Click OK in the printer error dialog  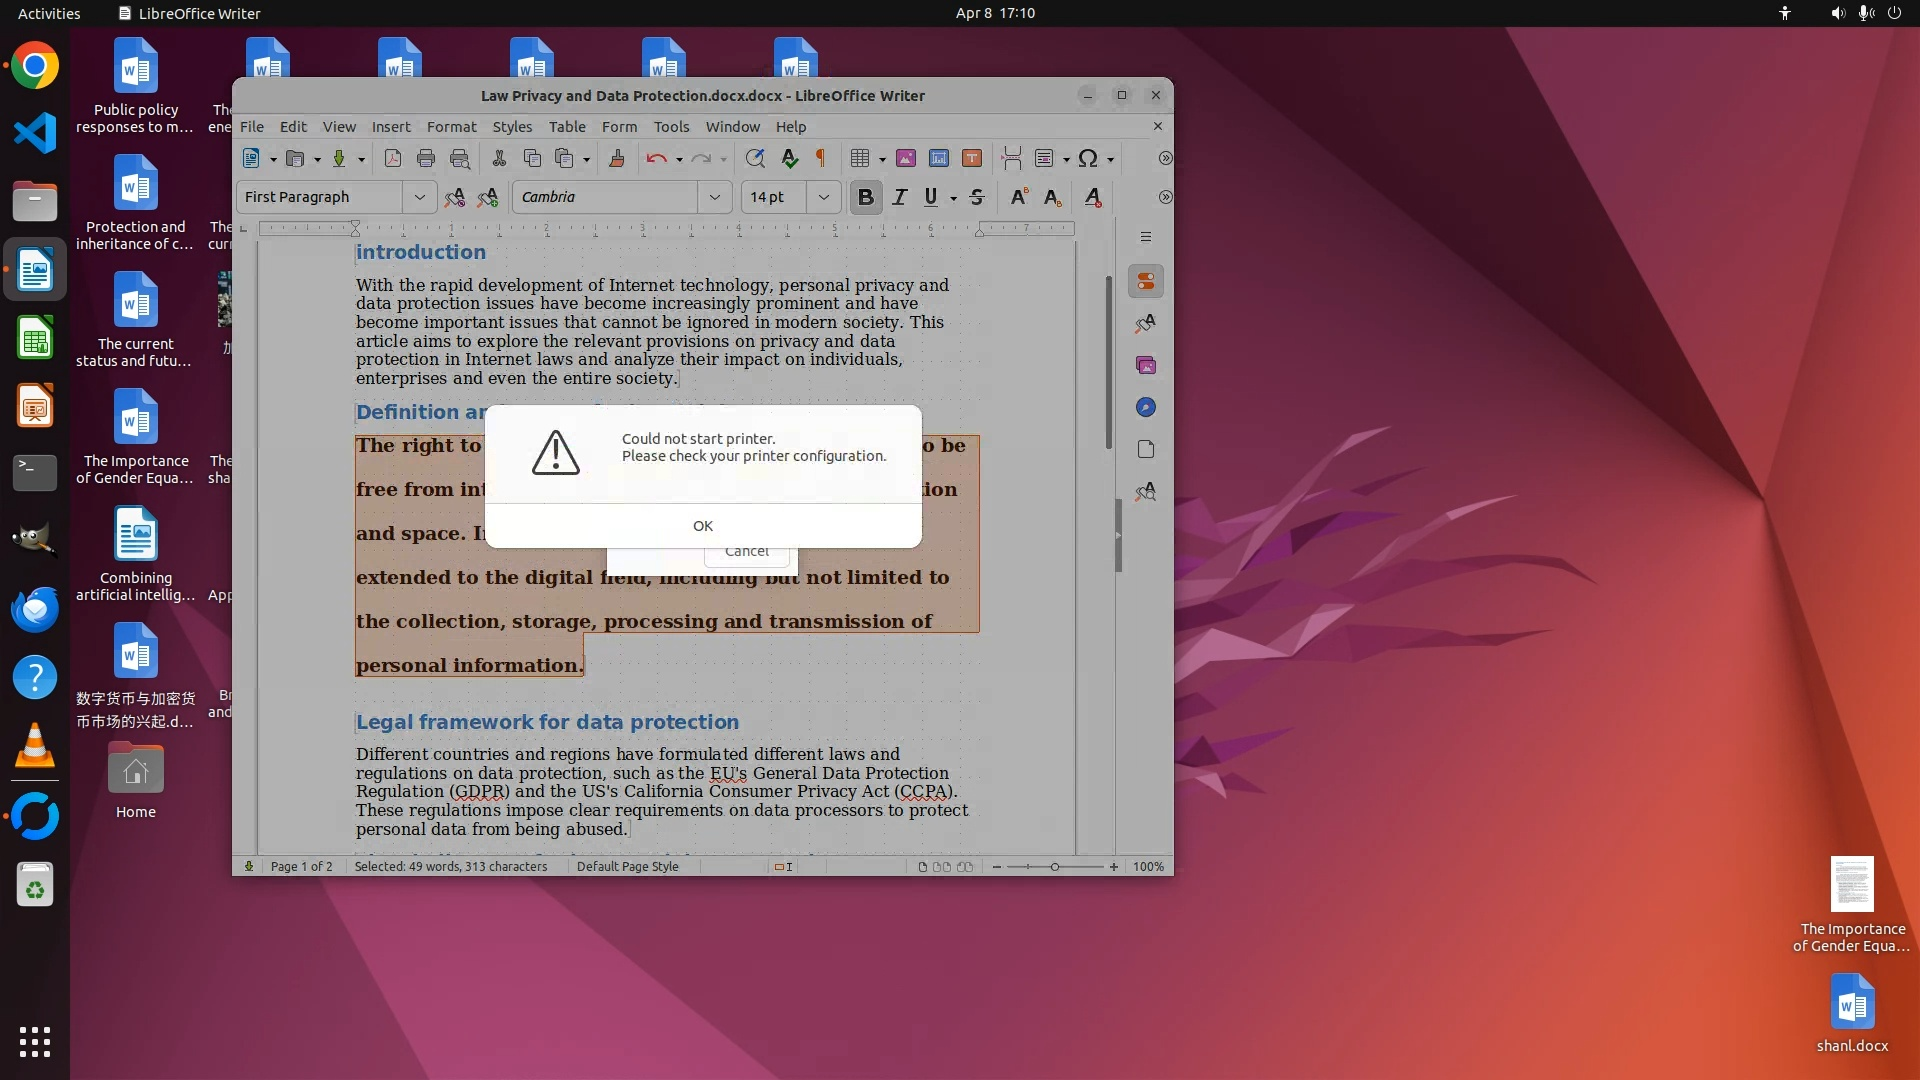pyautogui.click(x=703, y=526)
